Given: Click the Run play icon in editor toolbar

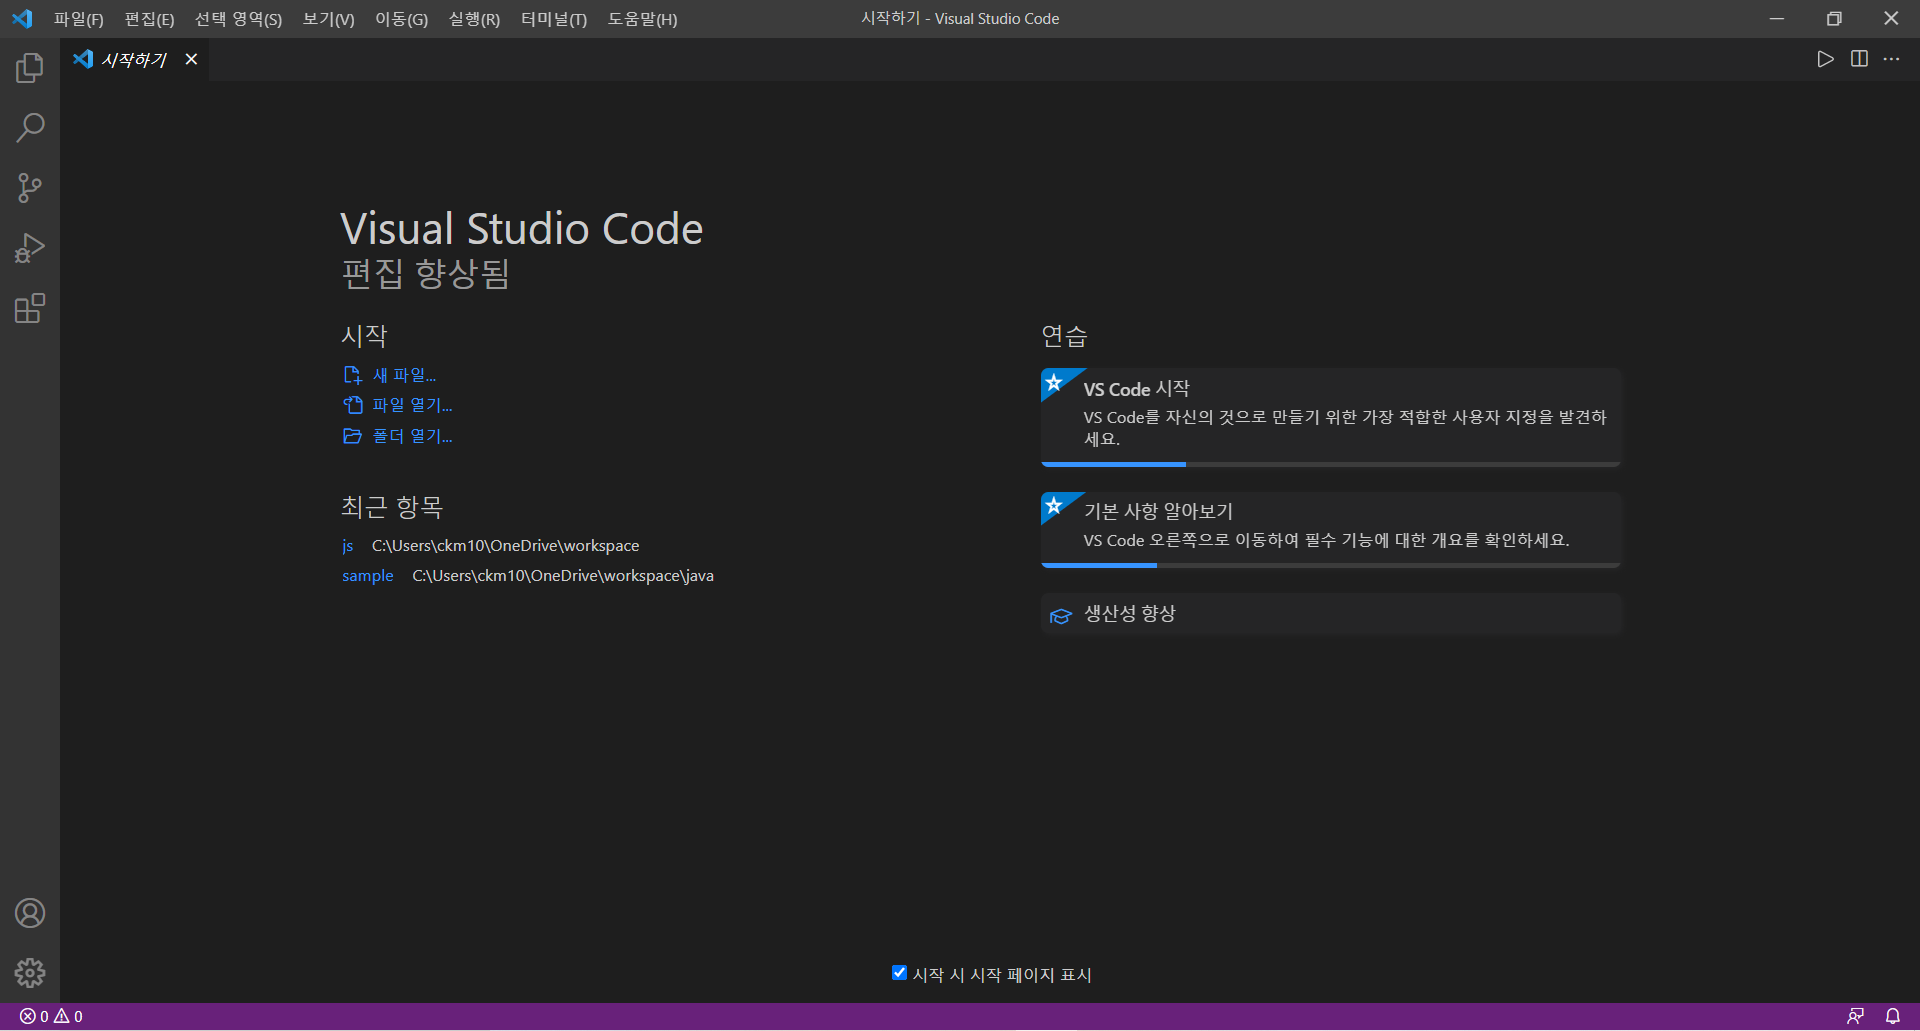Looking at the screenshot, I should [x=1826, y=59].
